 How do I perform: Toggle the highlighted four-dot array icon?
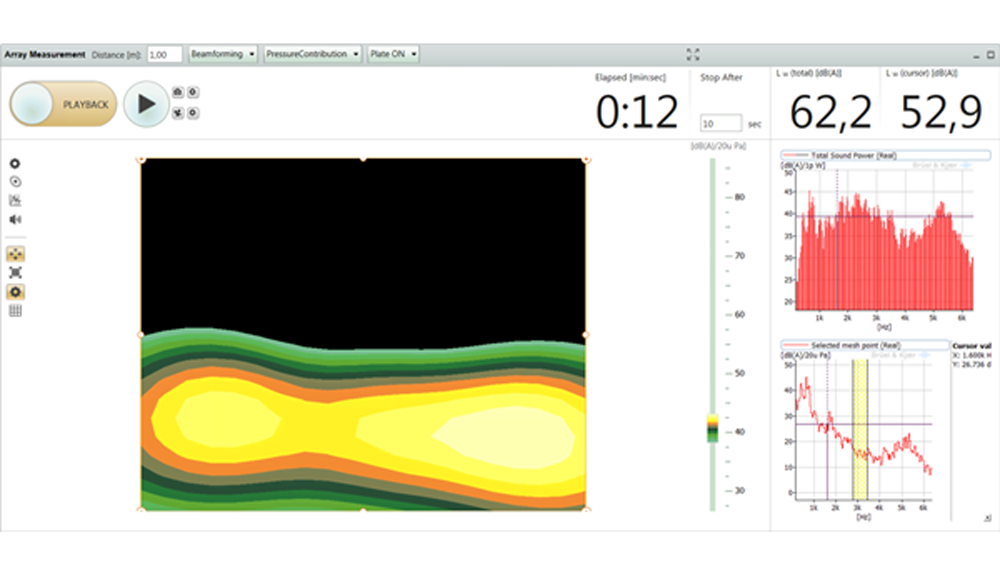pos(15,254)
